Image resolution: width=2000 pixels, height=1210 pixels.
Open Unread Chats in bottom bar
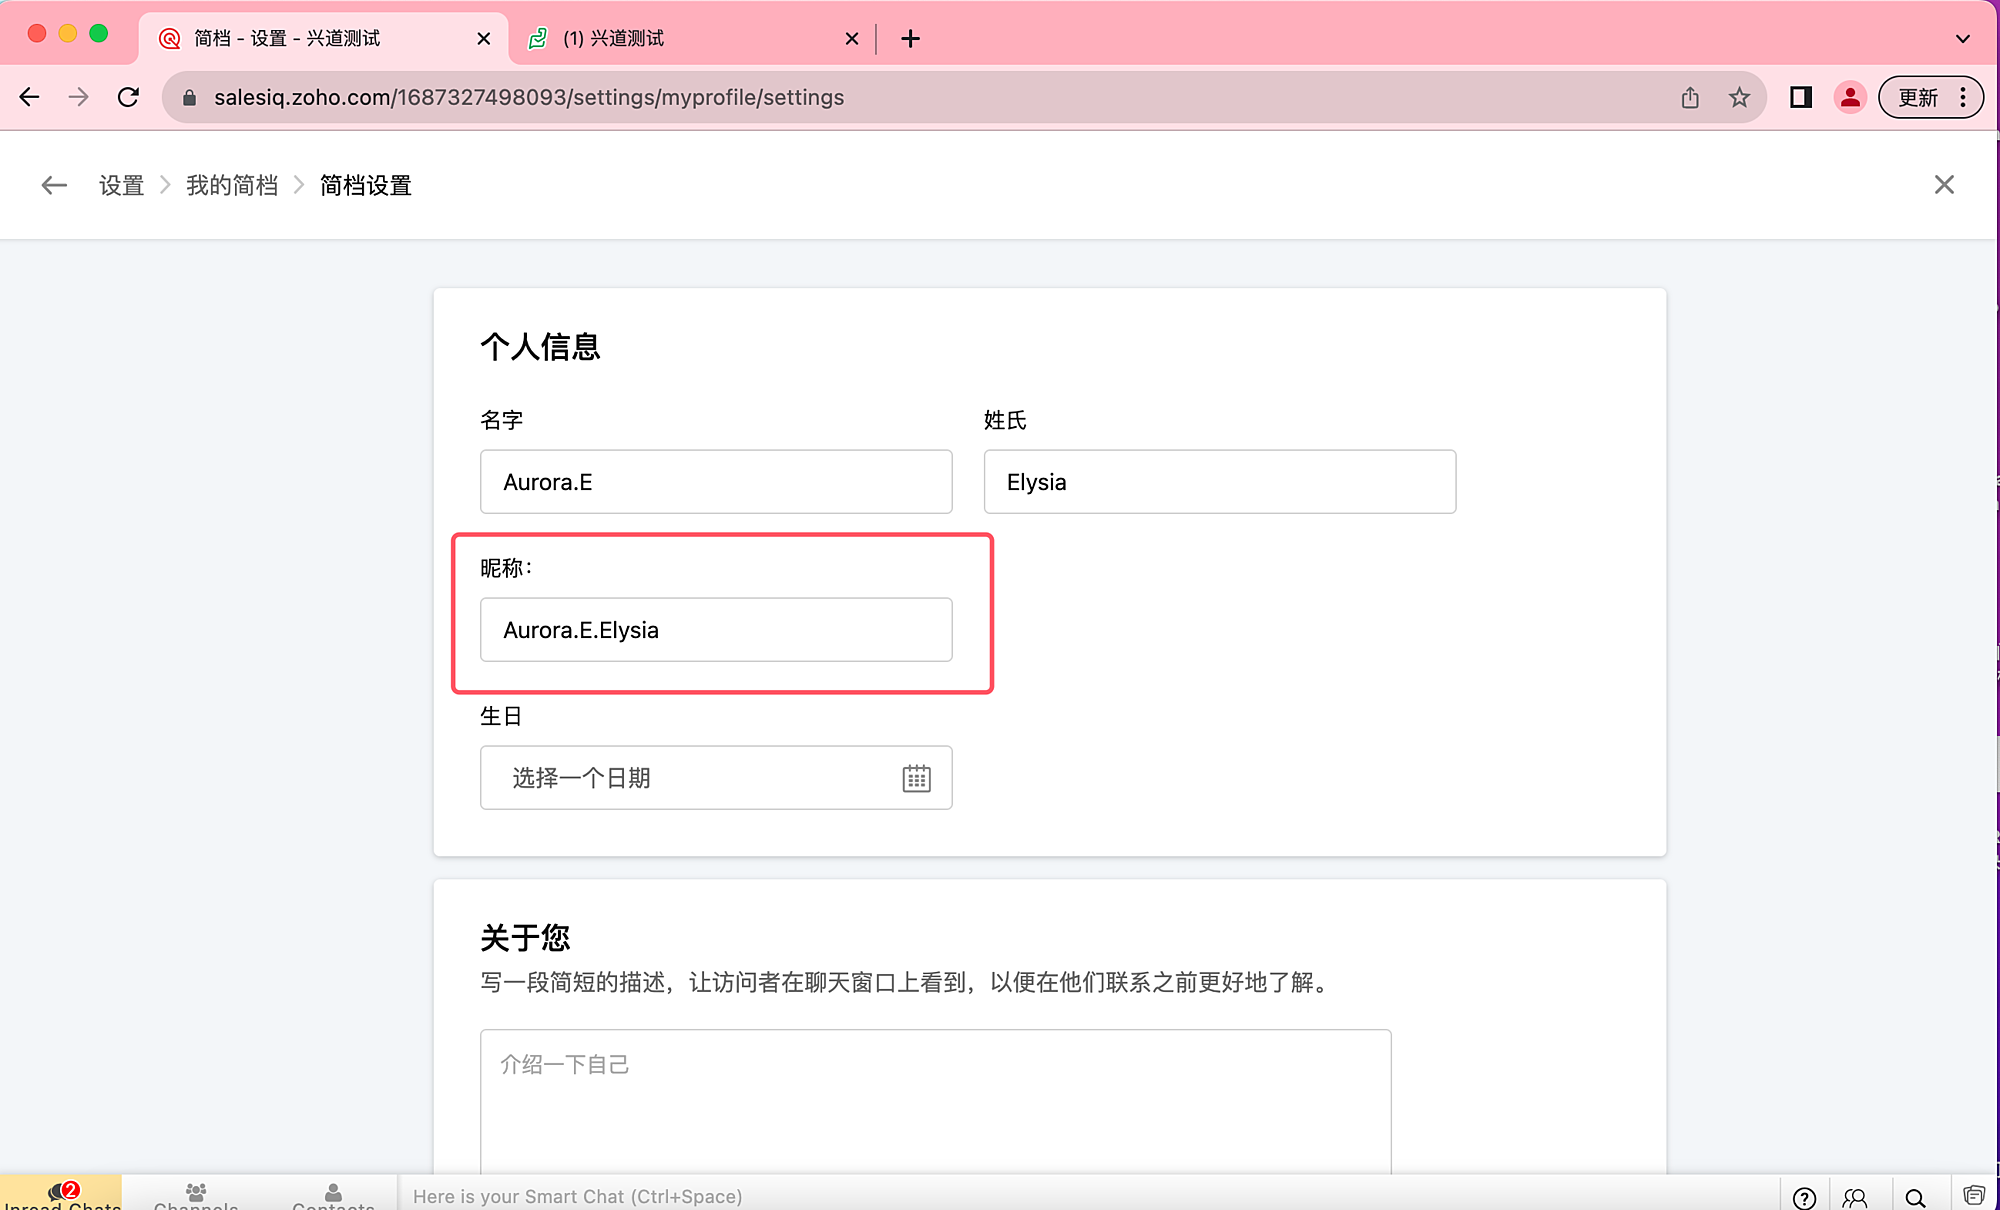[x=62, y=1196]
